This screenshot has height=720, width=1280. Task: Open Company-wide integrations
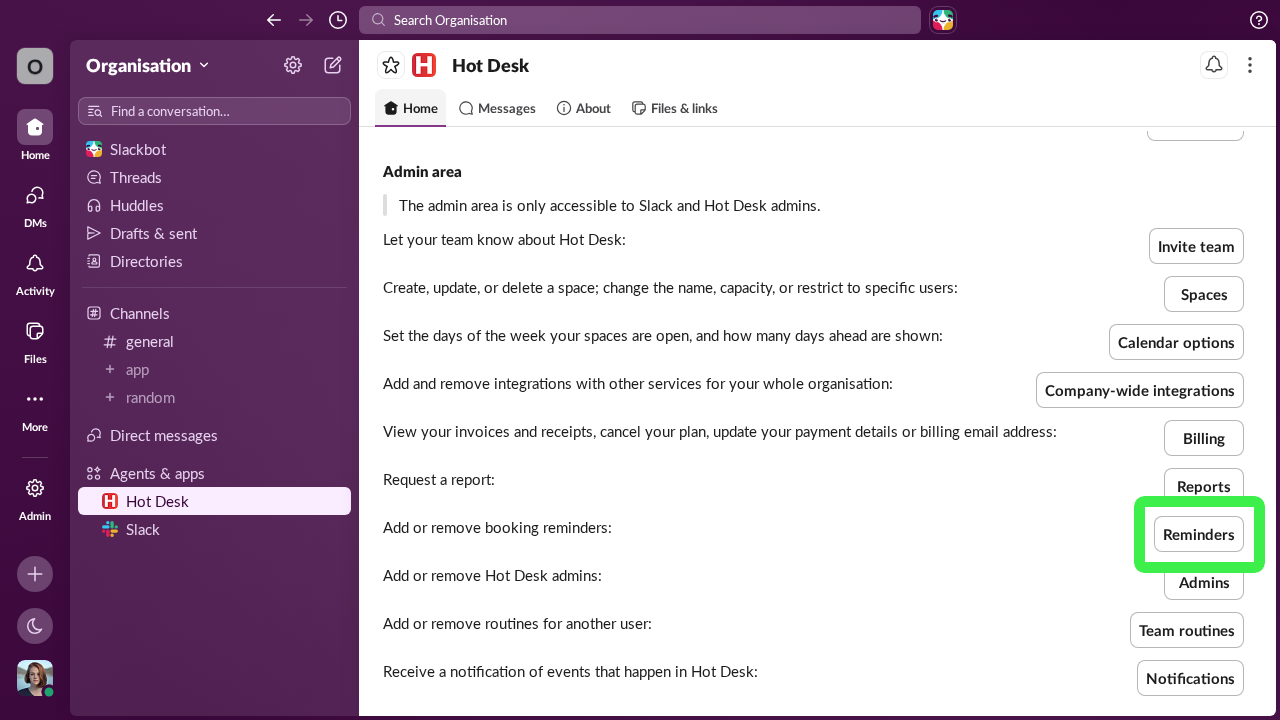(x=1140, y=390)
